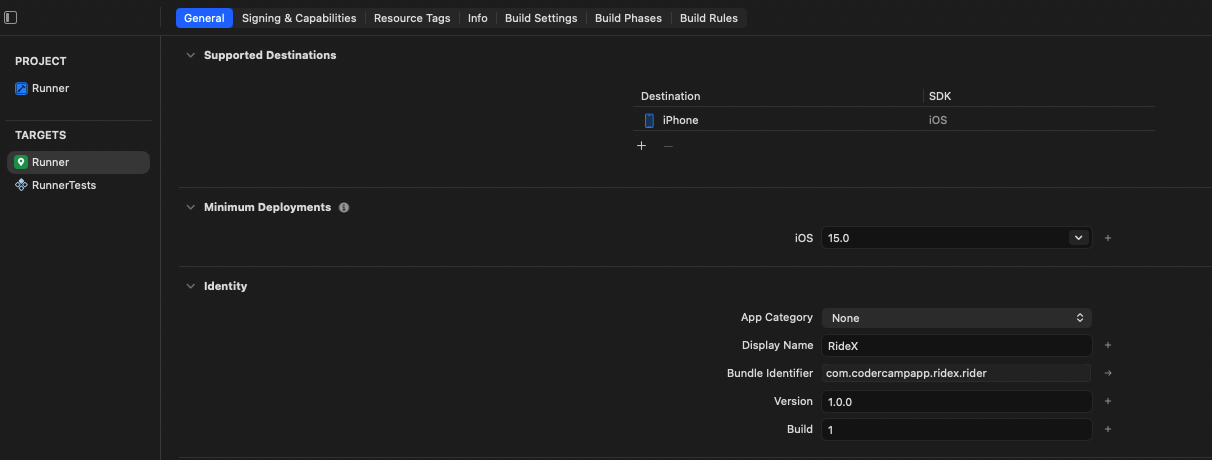Remove destination with minus button
Screen dimensions: 1212x460
click(668, 145)
